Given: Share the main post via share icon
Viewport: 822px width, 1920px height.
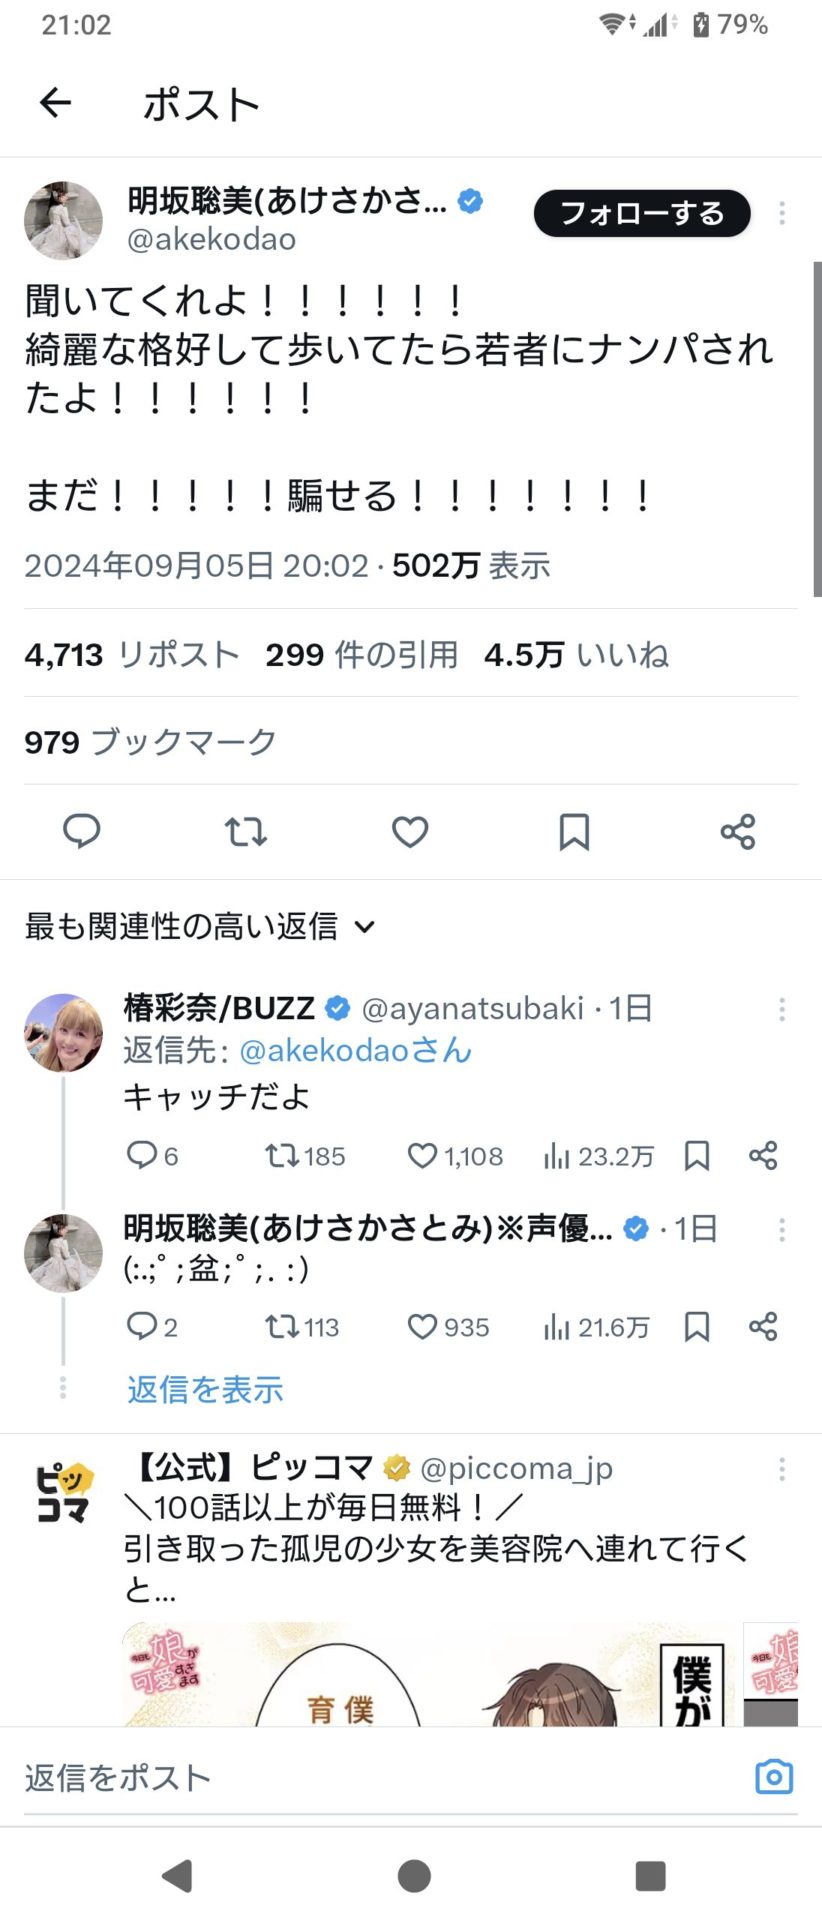Looking at the screenshot, I should [737, 831].
